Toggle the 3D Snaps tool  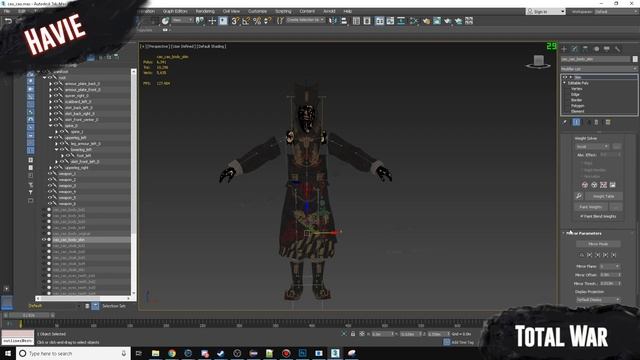(x=236, y=21)
